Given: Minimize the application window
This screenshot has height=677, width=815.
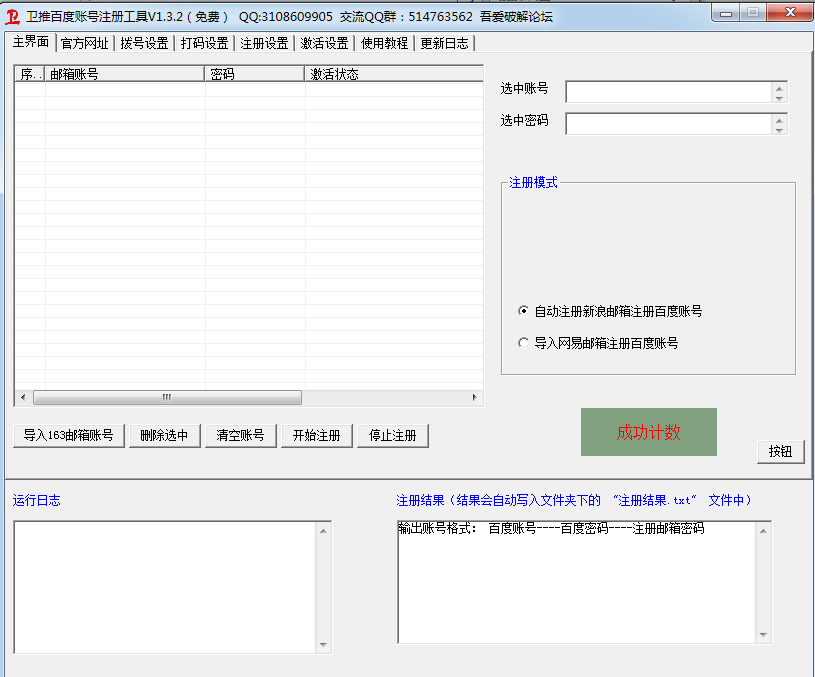Looking at the screenshot, I should pyautogui.click(x=726, y=14).
